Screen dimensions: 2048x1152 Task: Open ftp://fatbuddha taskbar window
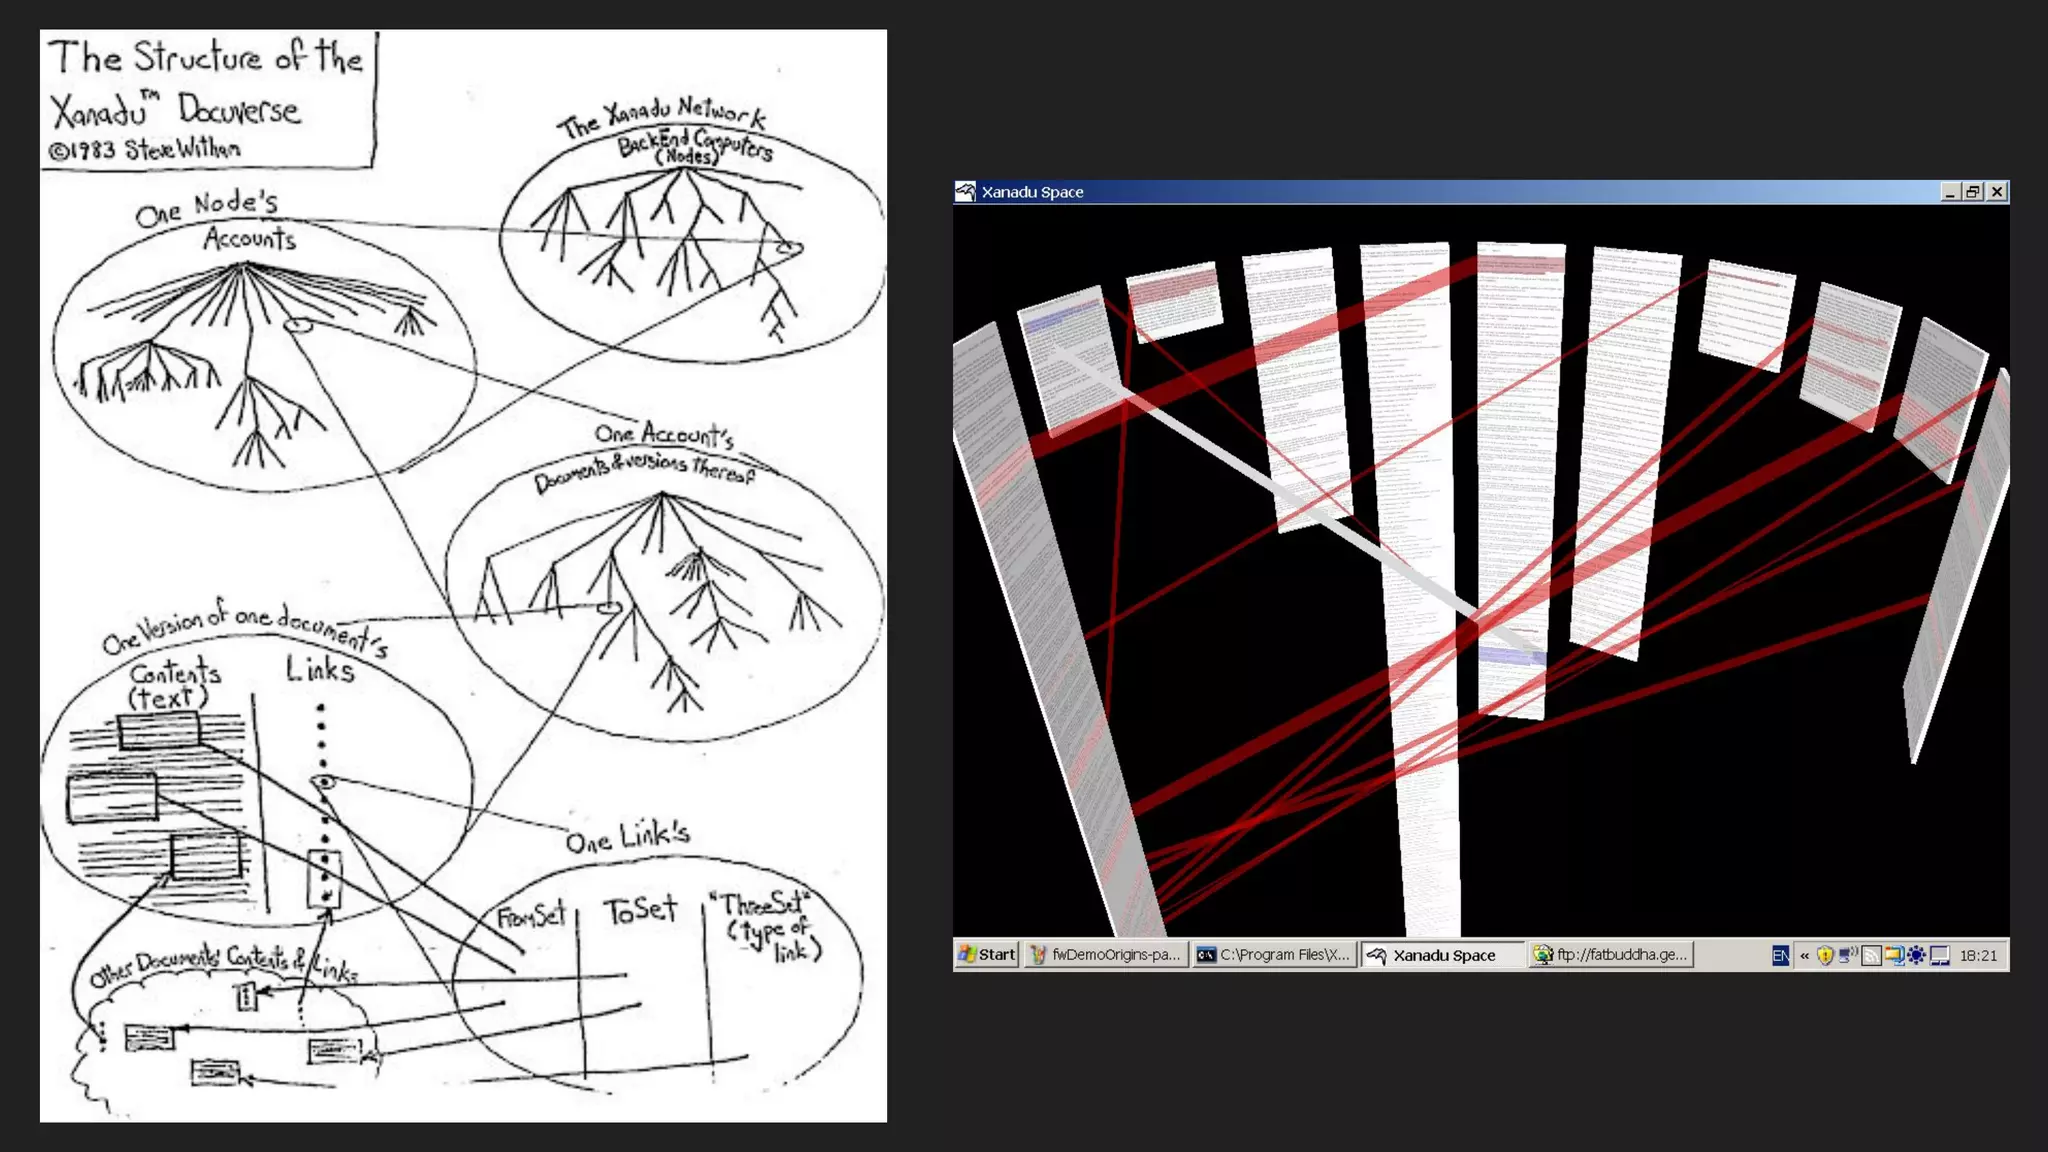pos(1611,955)
